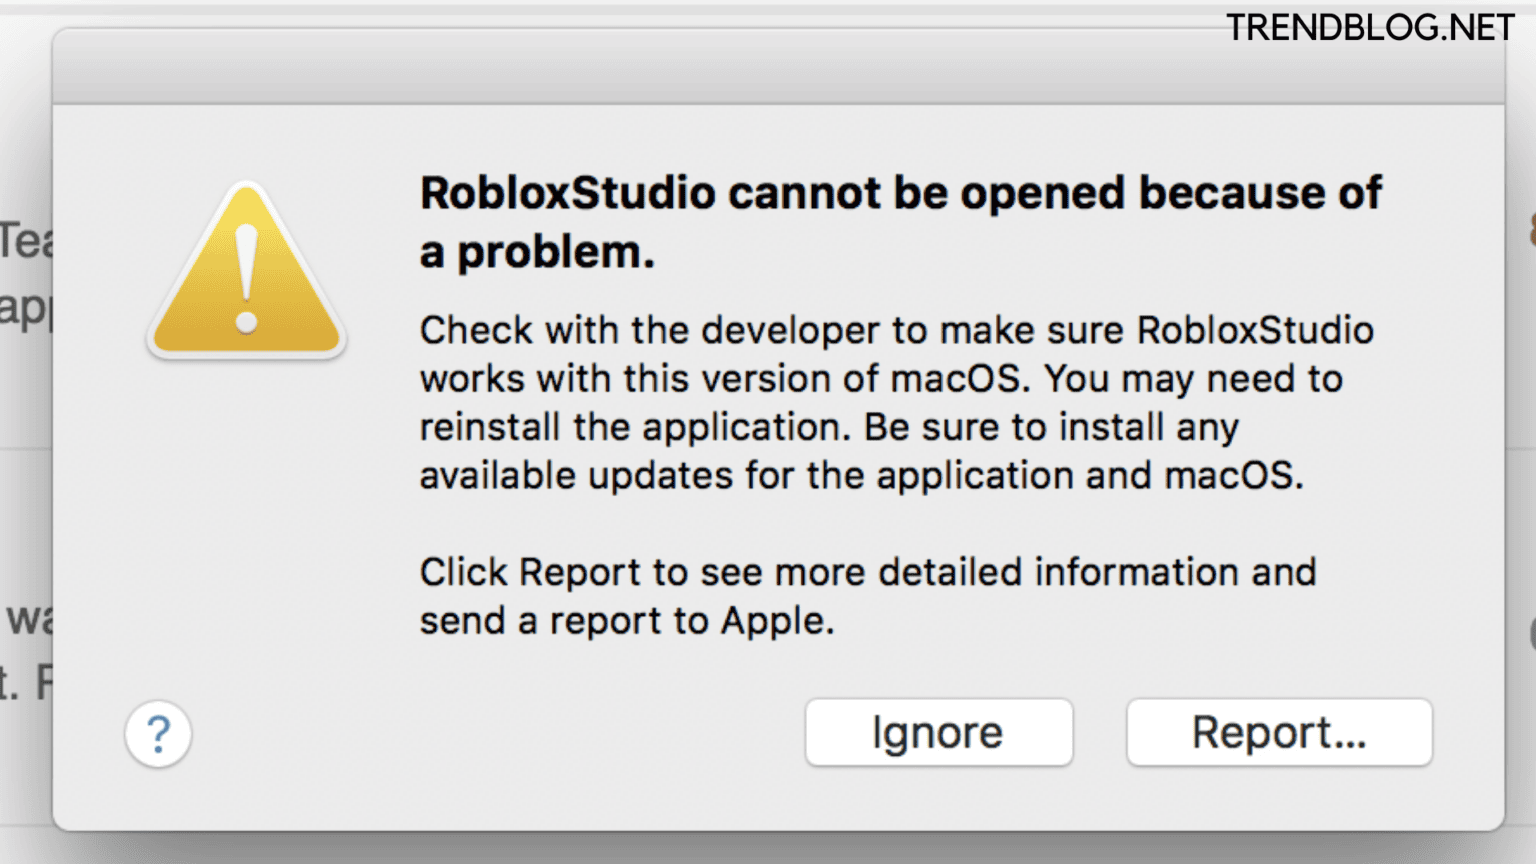Screen dimensions: 1536x864
Task: Select the error heading about RobloxStudio
Action: pyautogui.click(x=900, y=220)
